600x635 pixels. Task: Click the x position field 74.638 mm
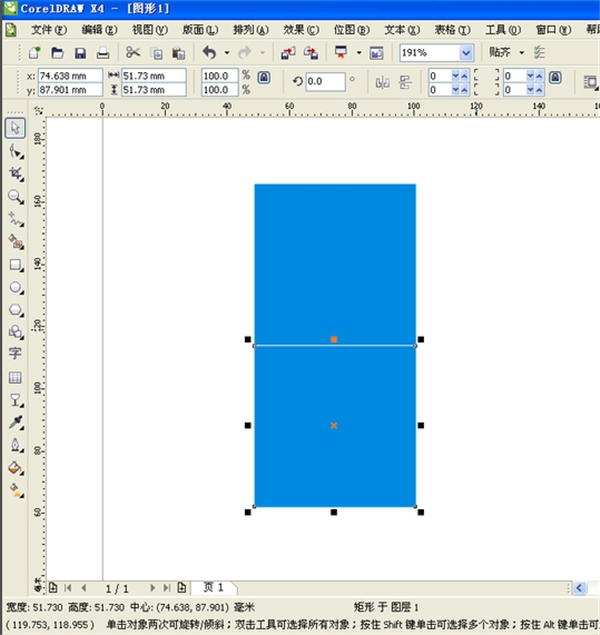click(x=70, y=76)
